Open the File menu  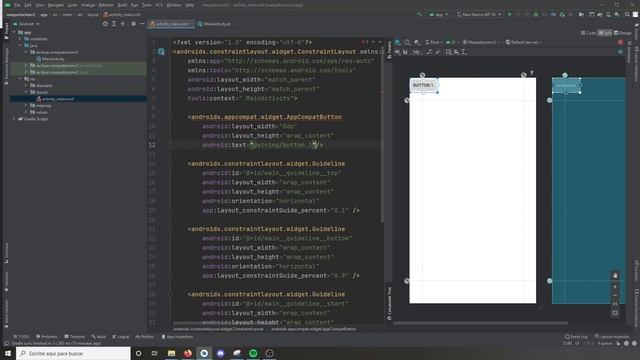click(x=17, y=5)
